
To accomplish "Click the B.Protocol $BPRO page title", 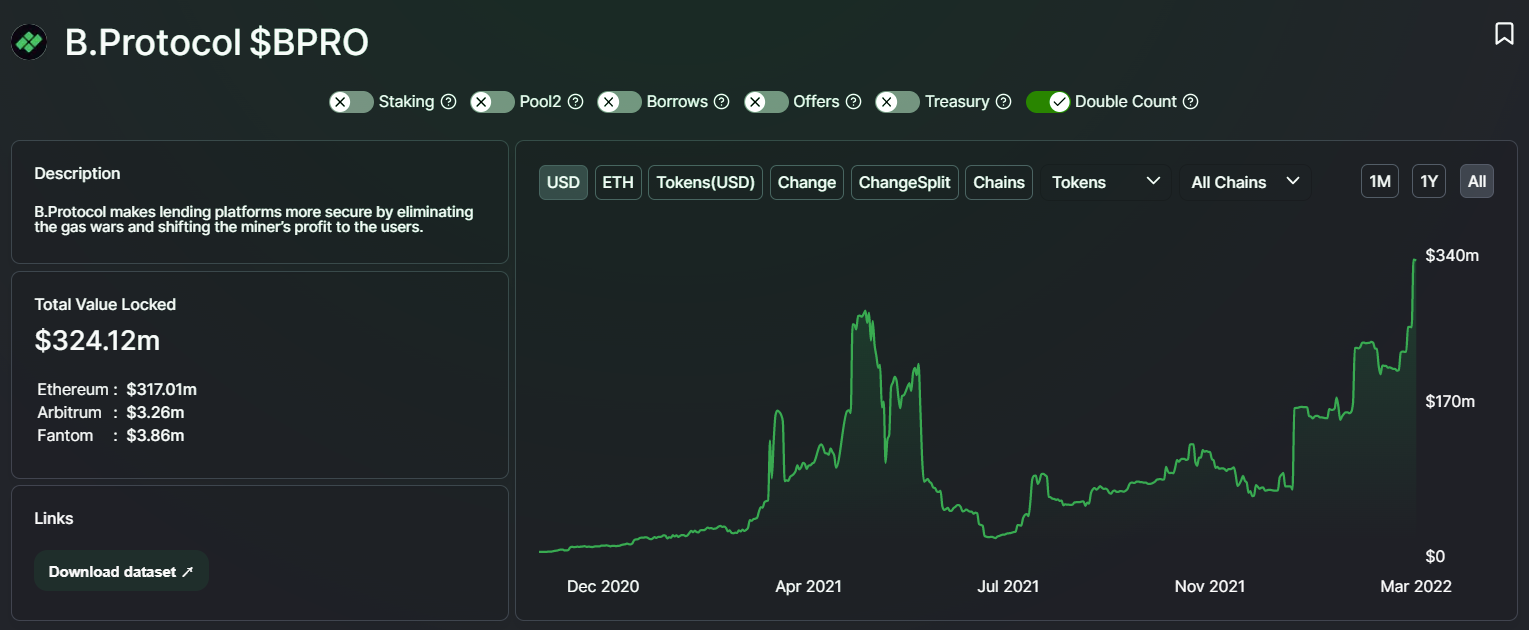I will [x=217, y=42].
